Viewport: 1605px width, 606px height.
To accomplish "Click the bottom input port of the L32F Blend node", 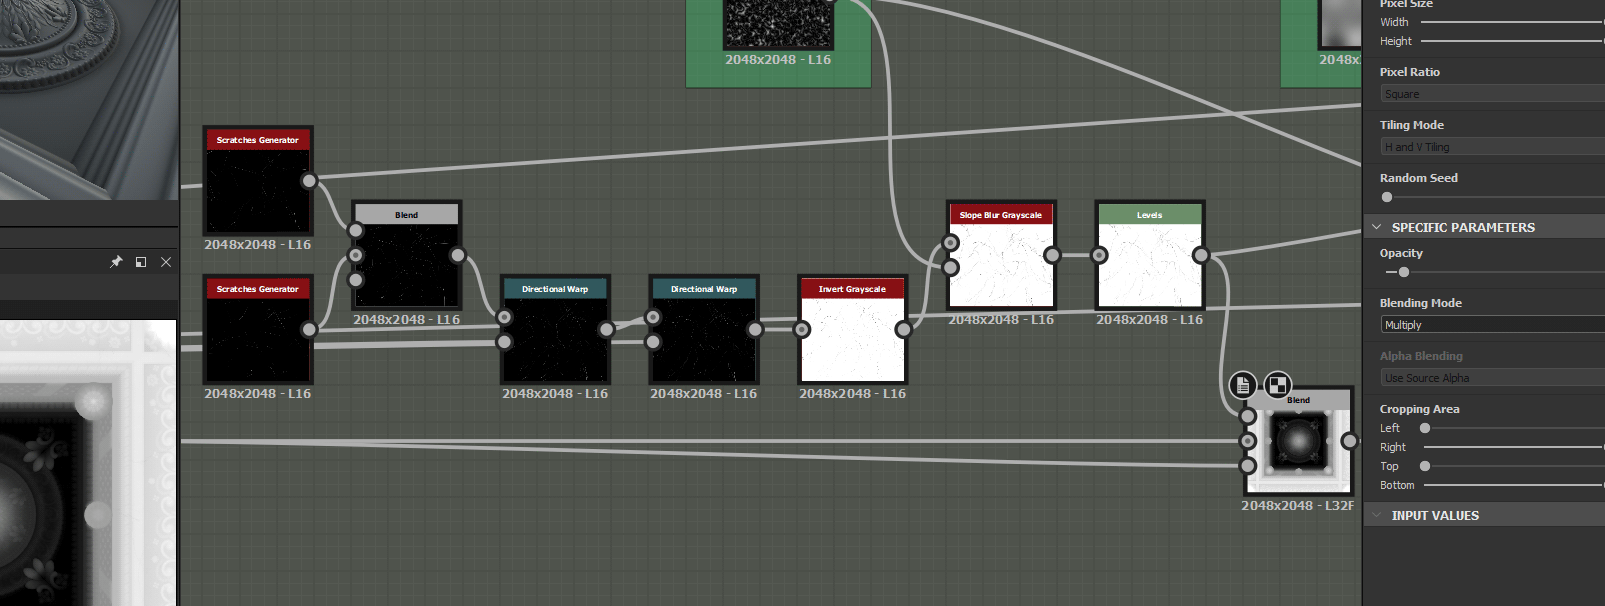I will tap(1247, 465).
